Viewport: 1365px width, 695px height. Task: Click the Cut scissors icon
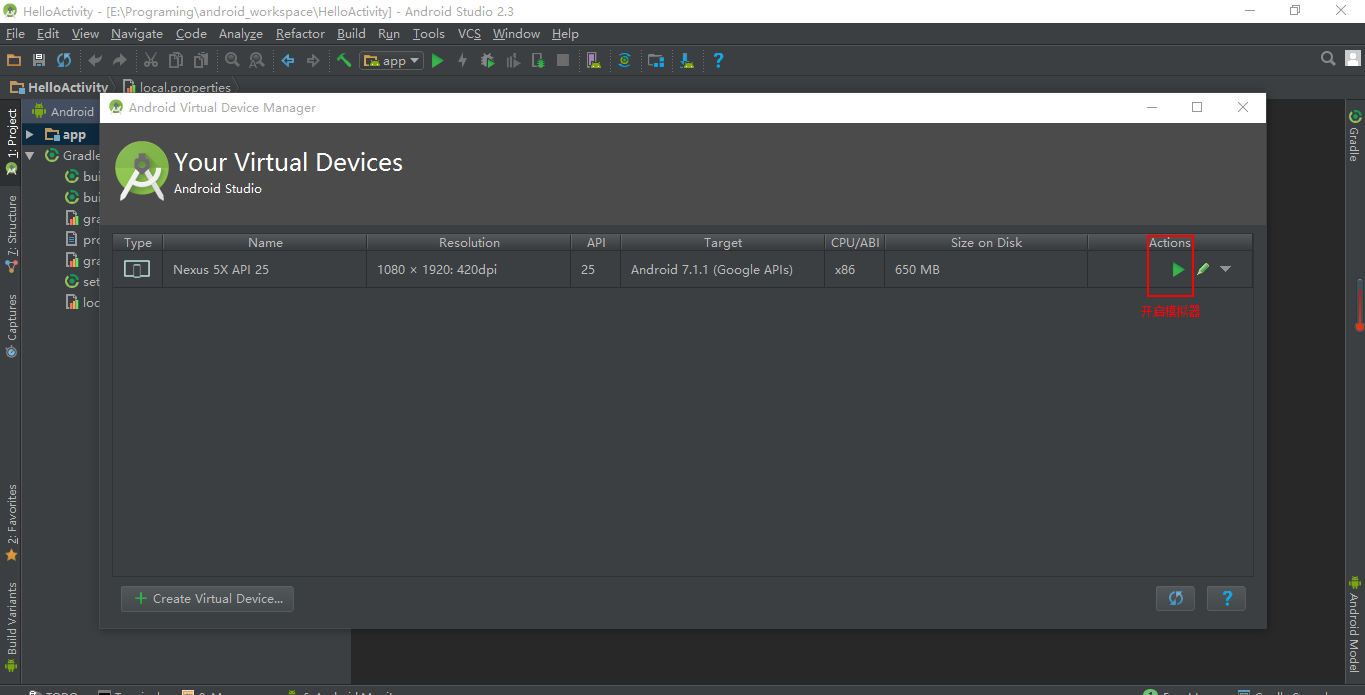tap(151, 61)
